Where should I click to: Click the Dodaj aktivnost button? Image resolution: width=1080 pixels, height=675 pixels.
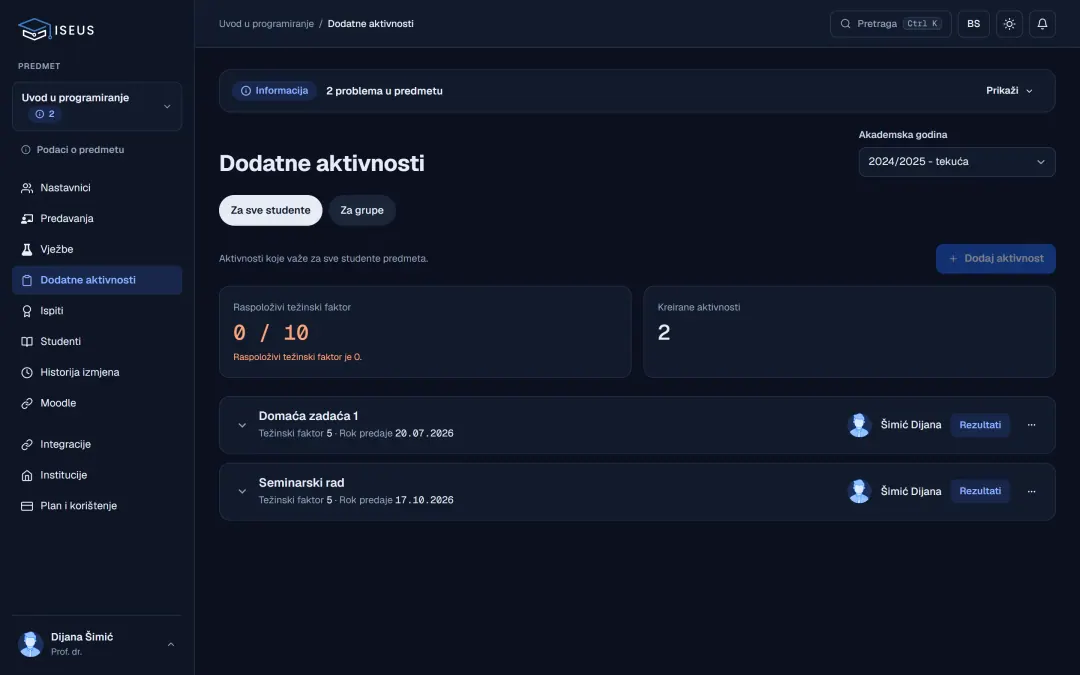tap(995, 259)
